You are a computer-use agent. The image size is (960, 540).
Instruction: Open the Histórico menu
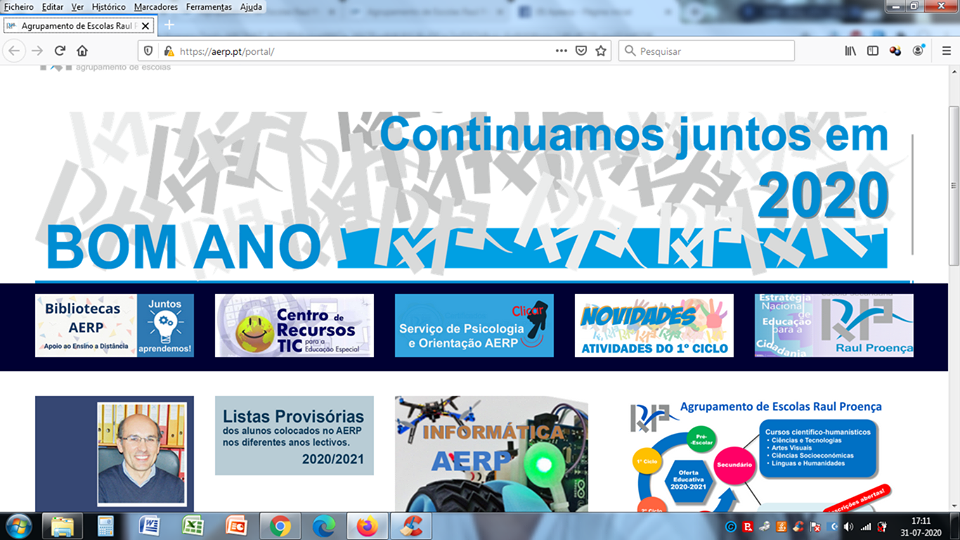(108, 7)
